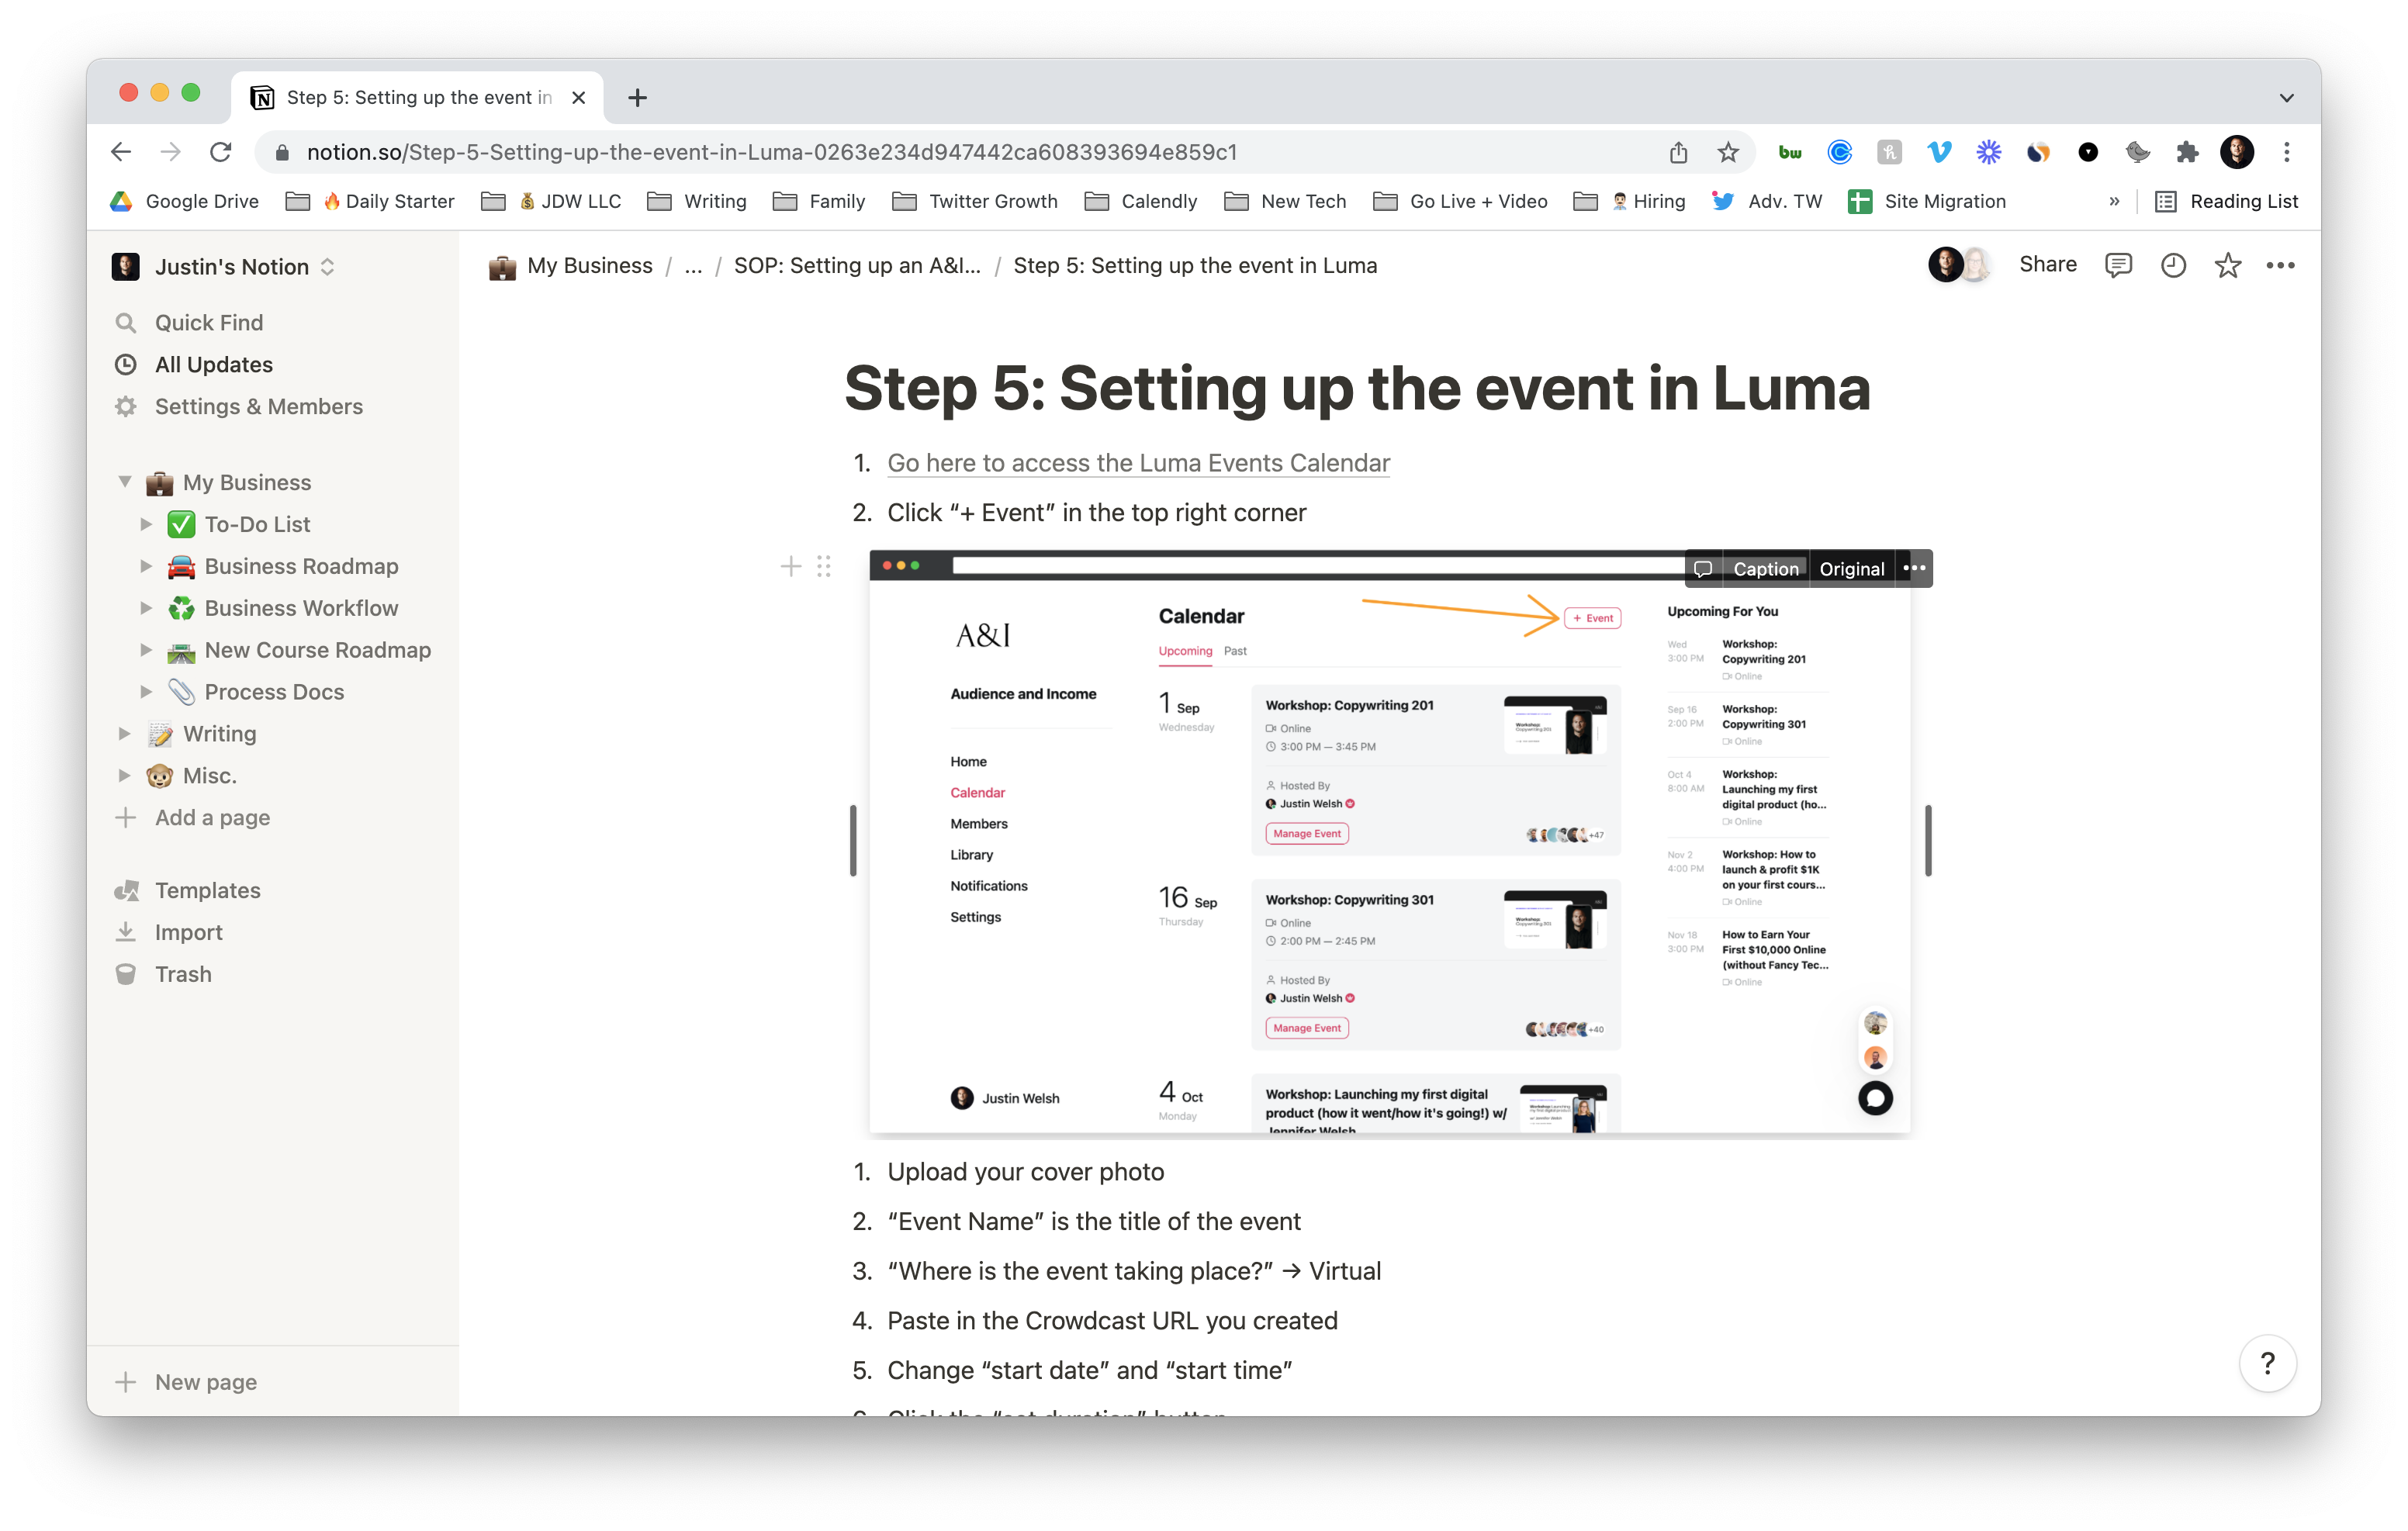The width and height of the screenshot is (2408, 1531).
Task: Add a block with plus icon
Action: (790, 567)
